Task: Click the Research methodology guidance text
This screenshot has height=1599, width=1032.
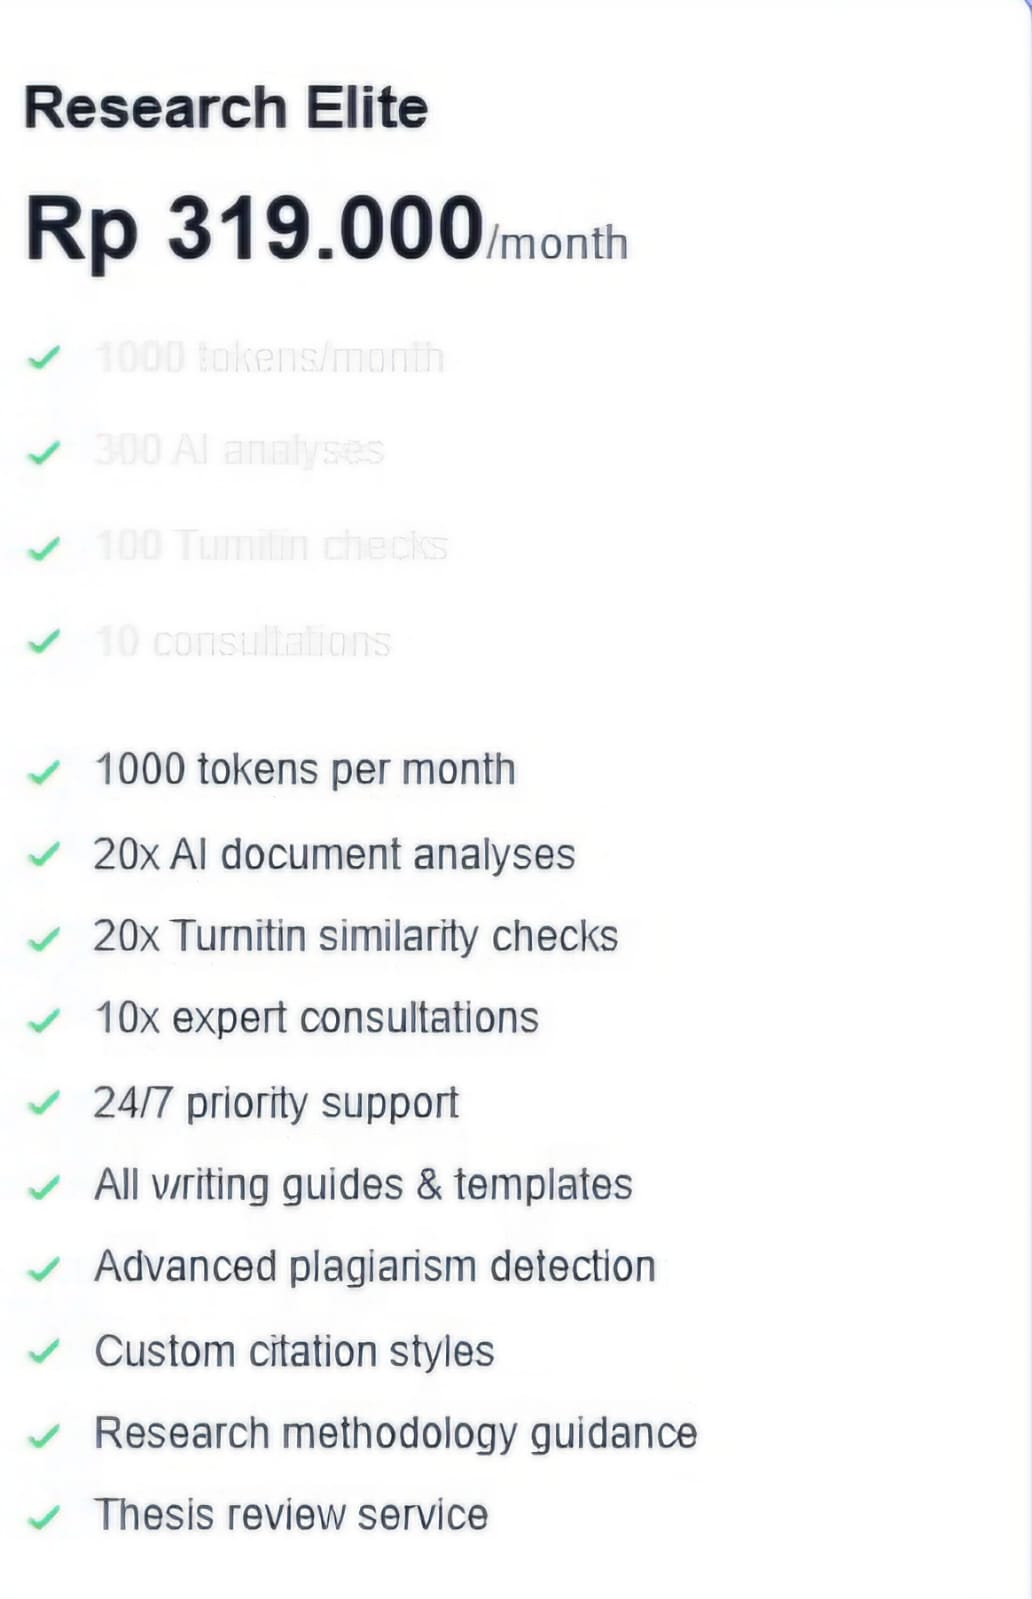Action: pyautogui.click(x=395, y=1433)
